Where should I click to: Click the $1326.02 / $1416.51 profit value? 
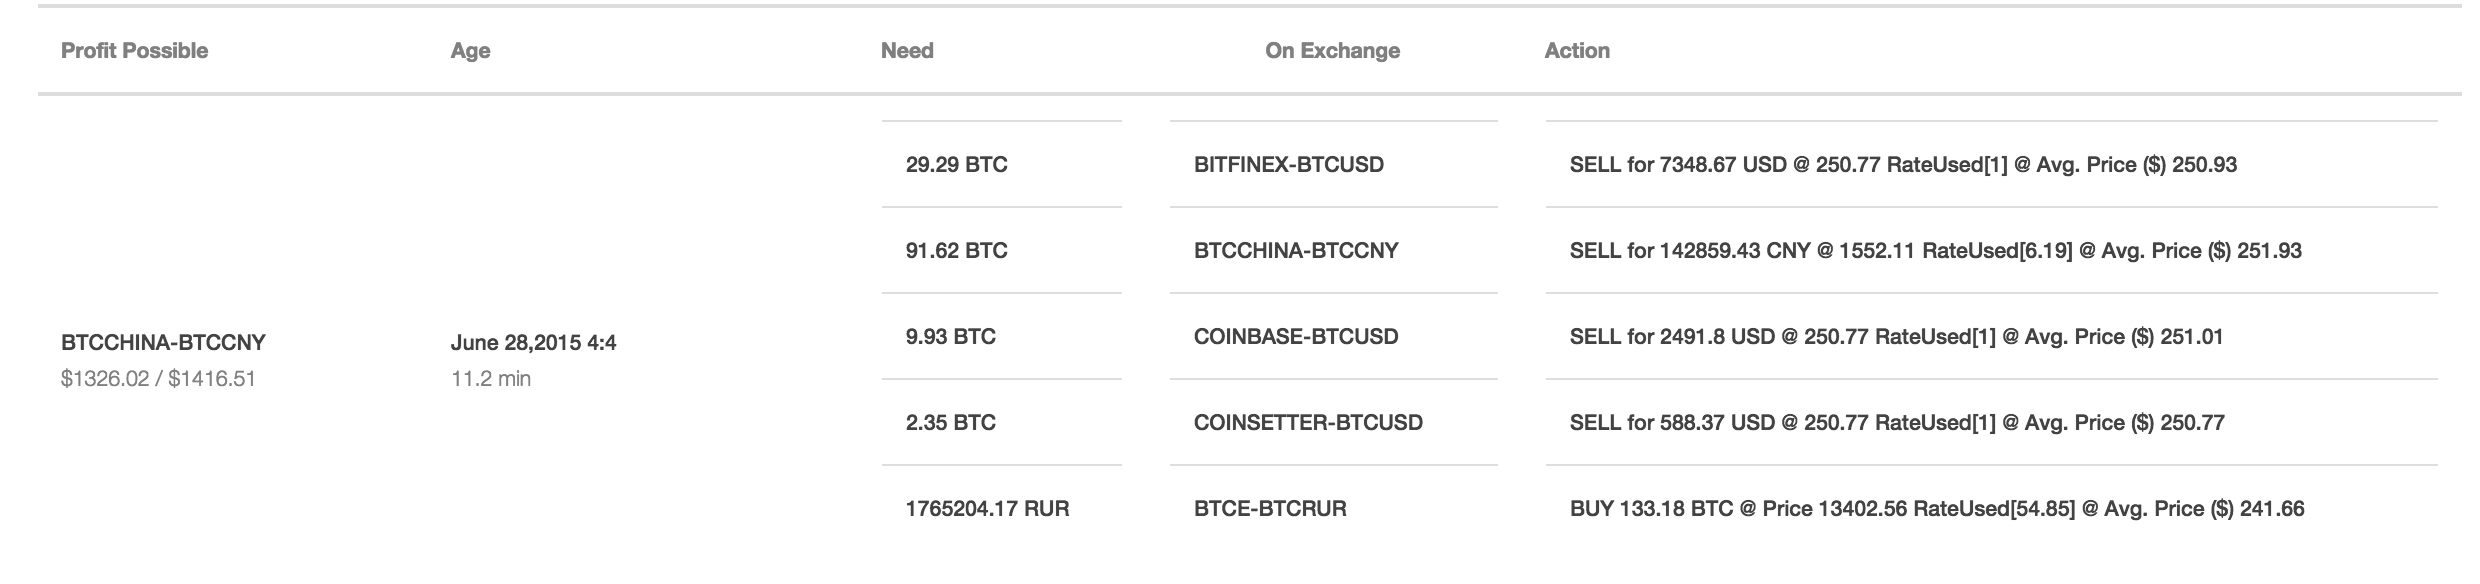click(x=158, y=379)
